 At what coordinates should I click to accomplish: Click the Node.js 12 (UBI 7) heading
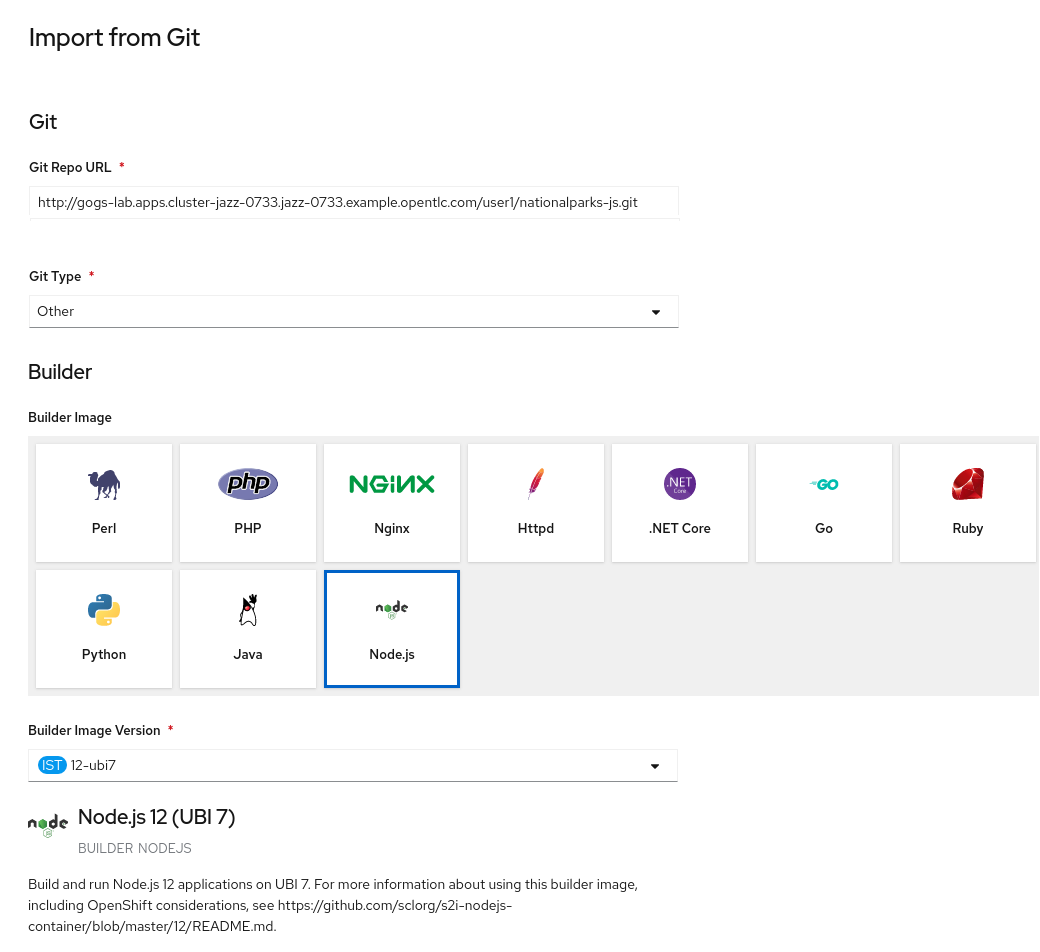pyautogui.click(x=157, y=817)
